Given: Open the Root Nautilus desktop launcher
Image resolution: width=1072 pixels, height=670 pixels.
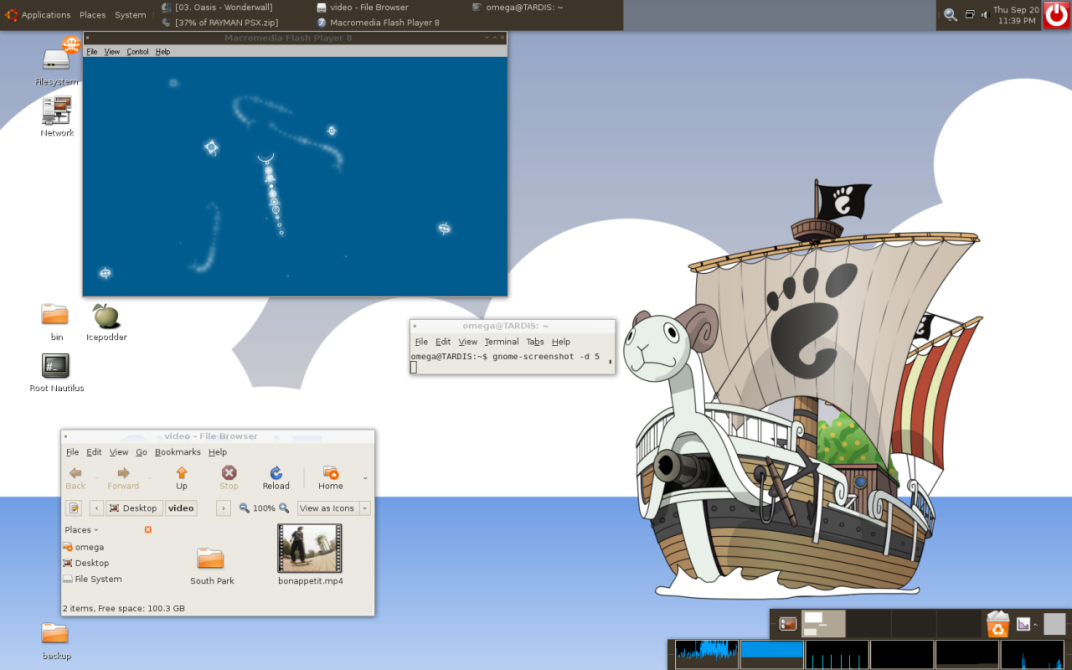Looking at the screenshot, I should [x=55, y=366].
